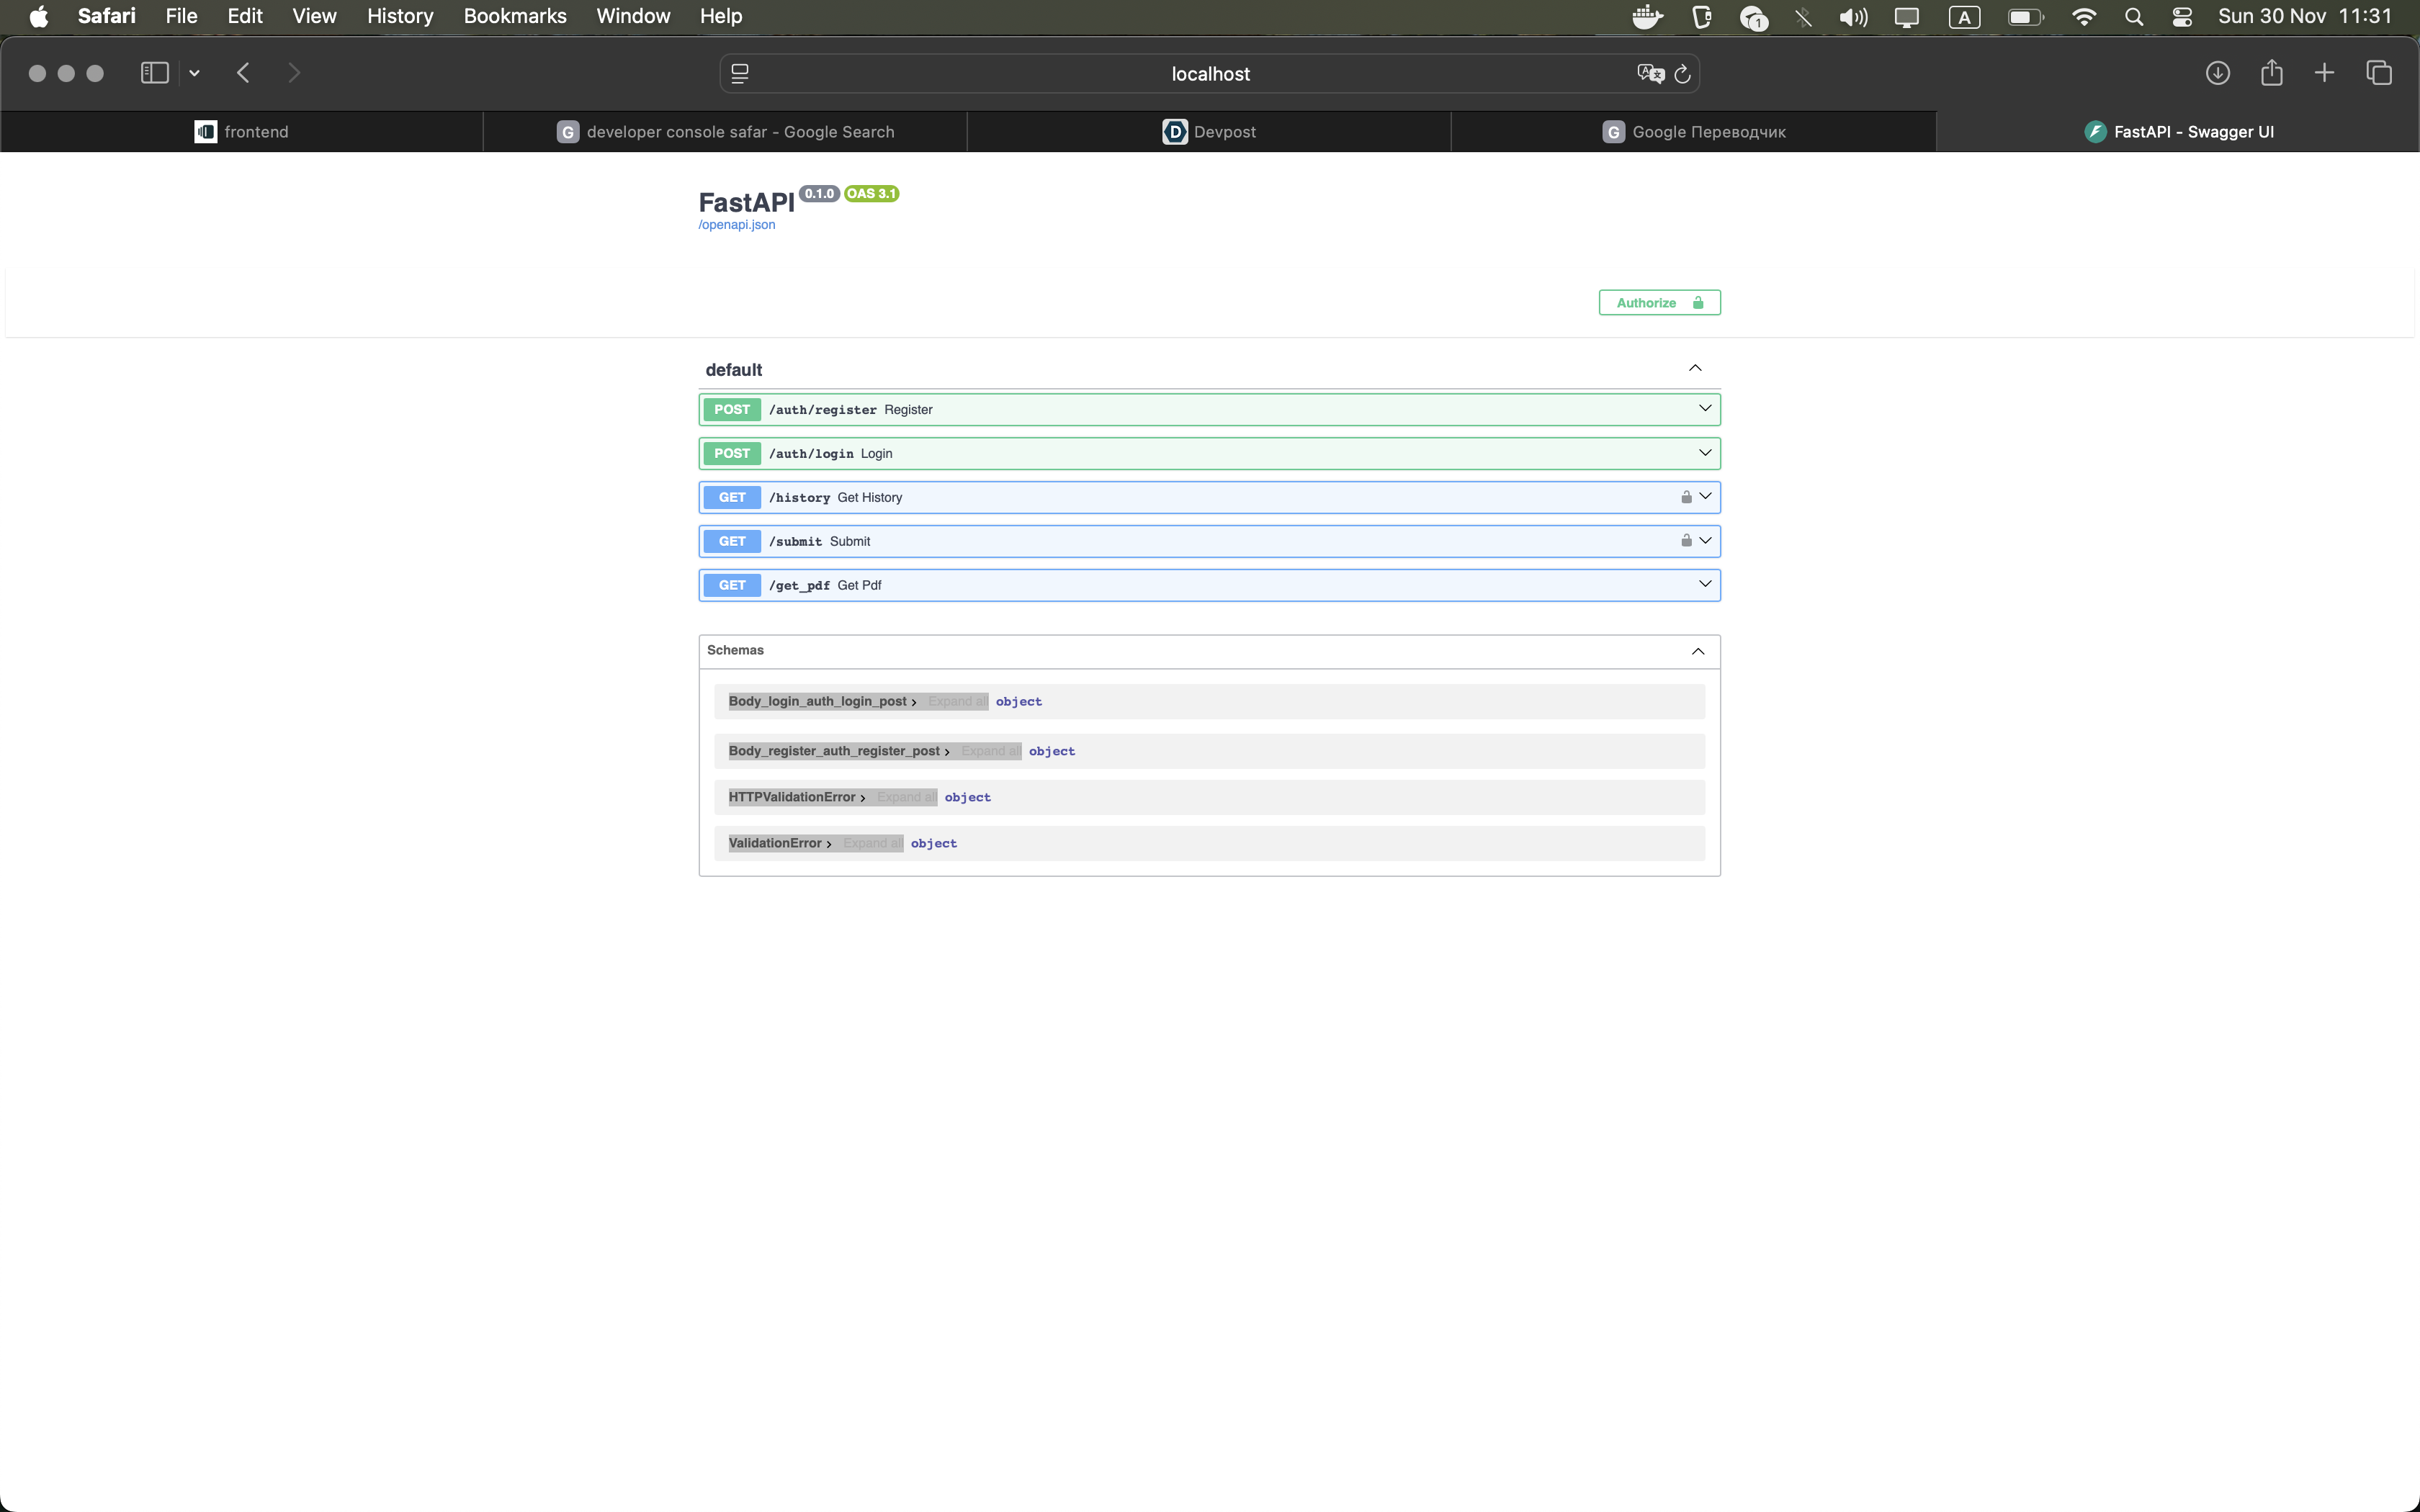Click the Authorize button

tap(1659, 303)
